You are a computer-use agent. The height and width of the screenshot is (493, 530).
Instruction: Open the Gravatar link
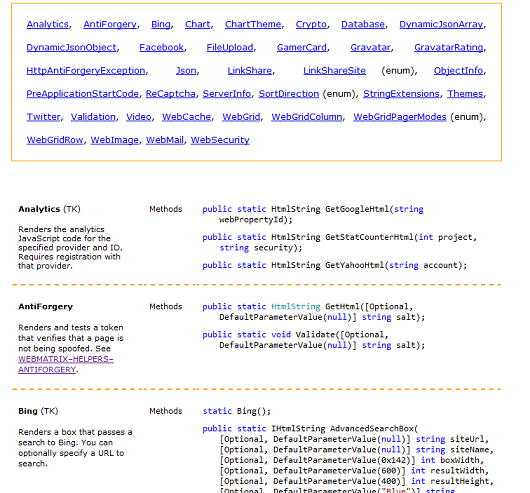point(370,47)
